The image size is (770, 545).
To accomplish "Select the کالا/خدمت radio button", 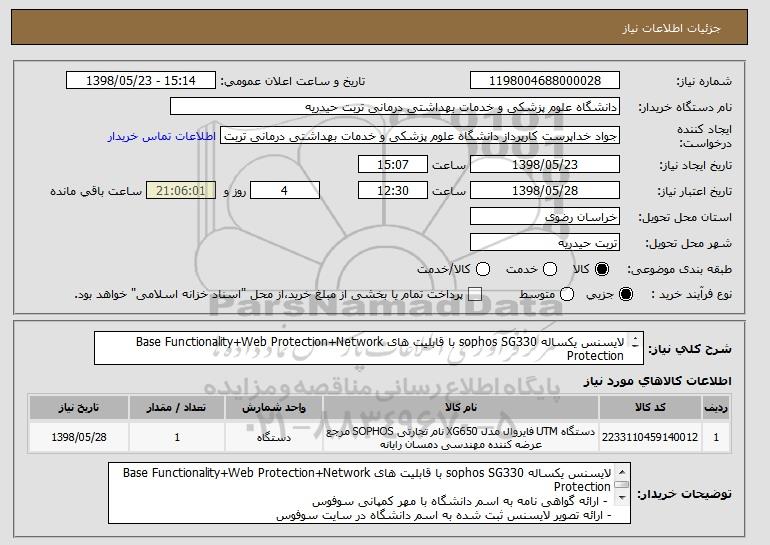I will pyautogui.click(x=483, y=269).
